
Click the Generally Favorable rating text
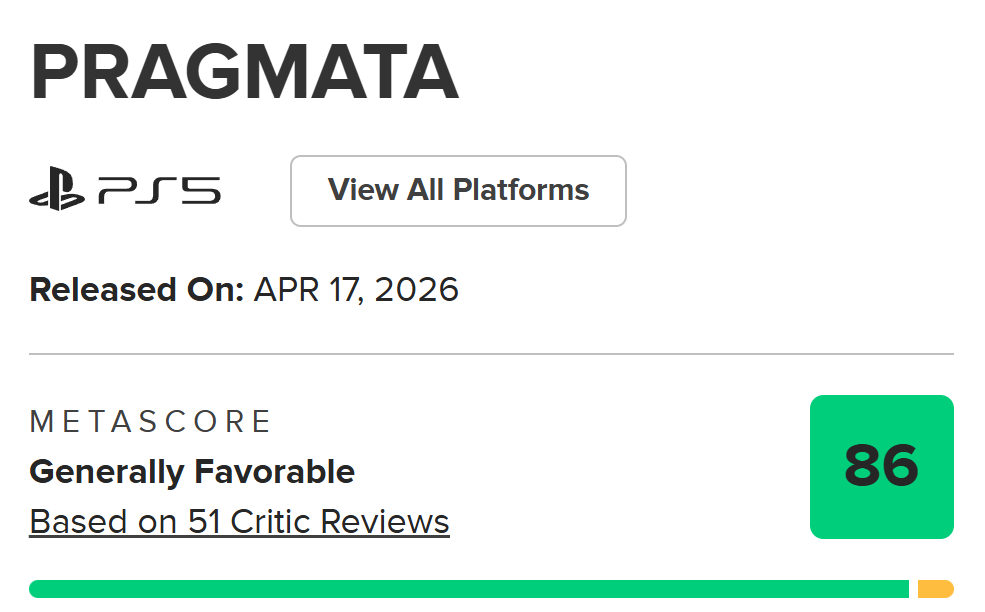click(192, 471)
